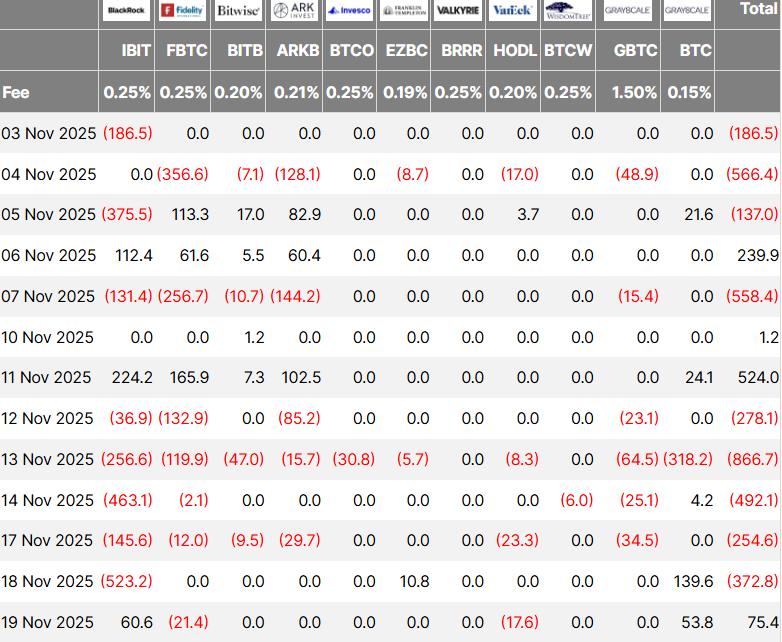Viewport: 782px width, 642px height.
Task: Open the Invesco logo
Action: tap(349, 11)
